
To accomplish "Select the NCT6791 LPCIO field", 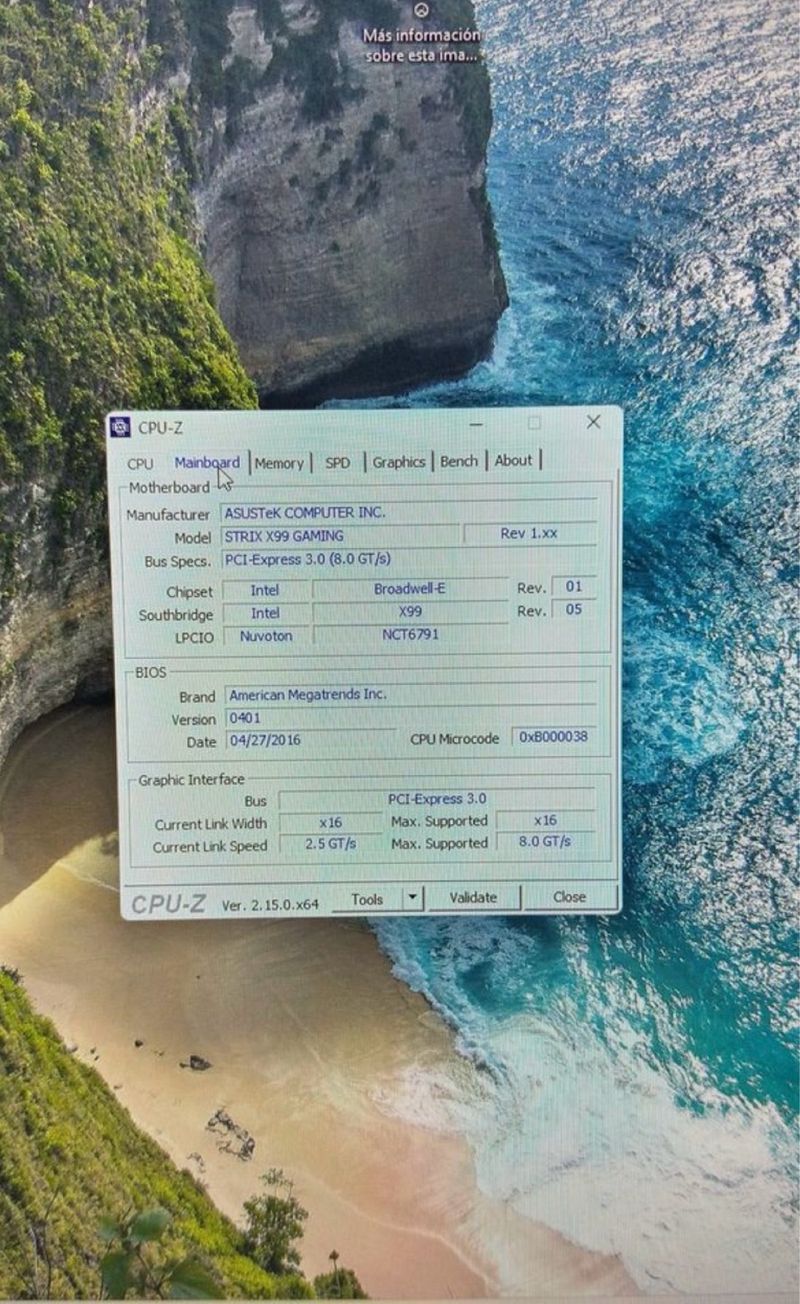I will pos(410,634).
